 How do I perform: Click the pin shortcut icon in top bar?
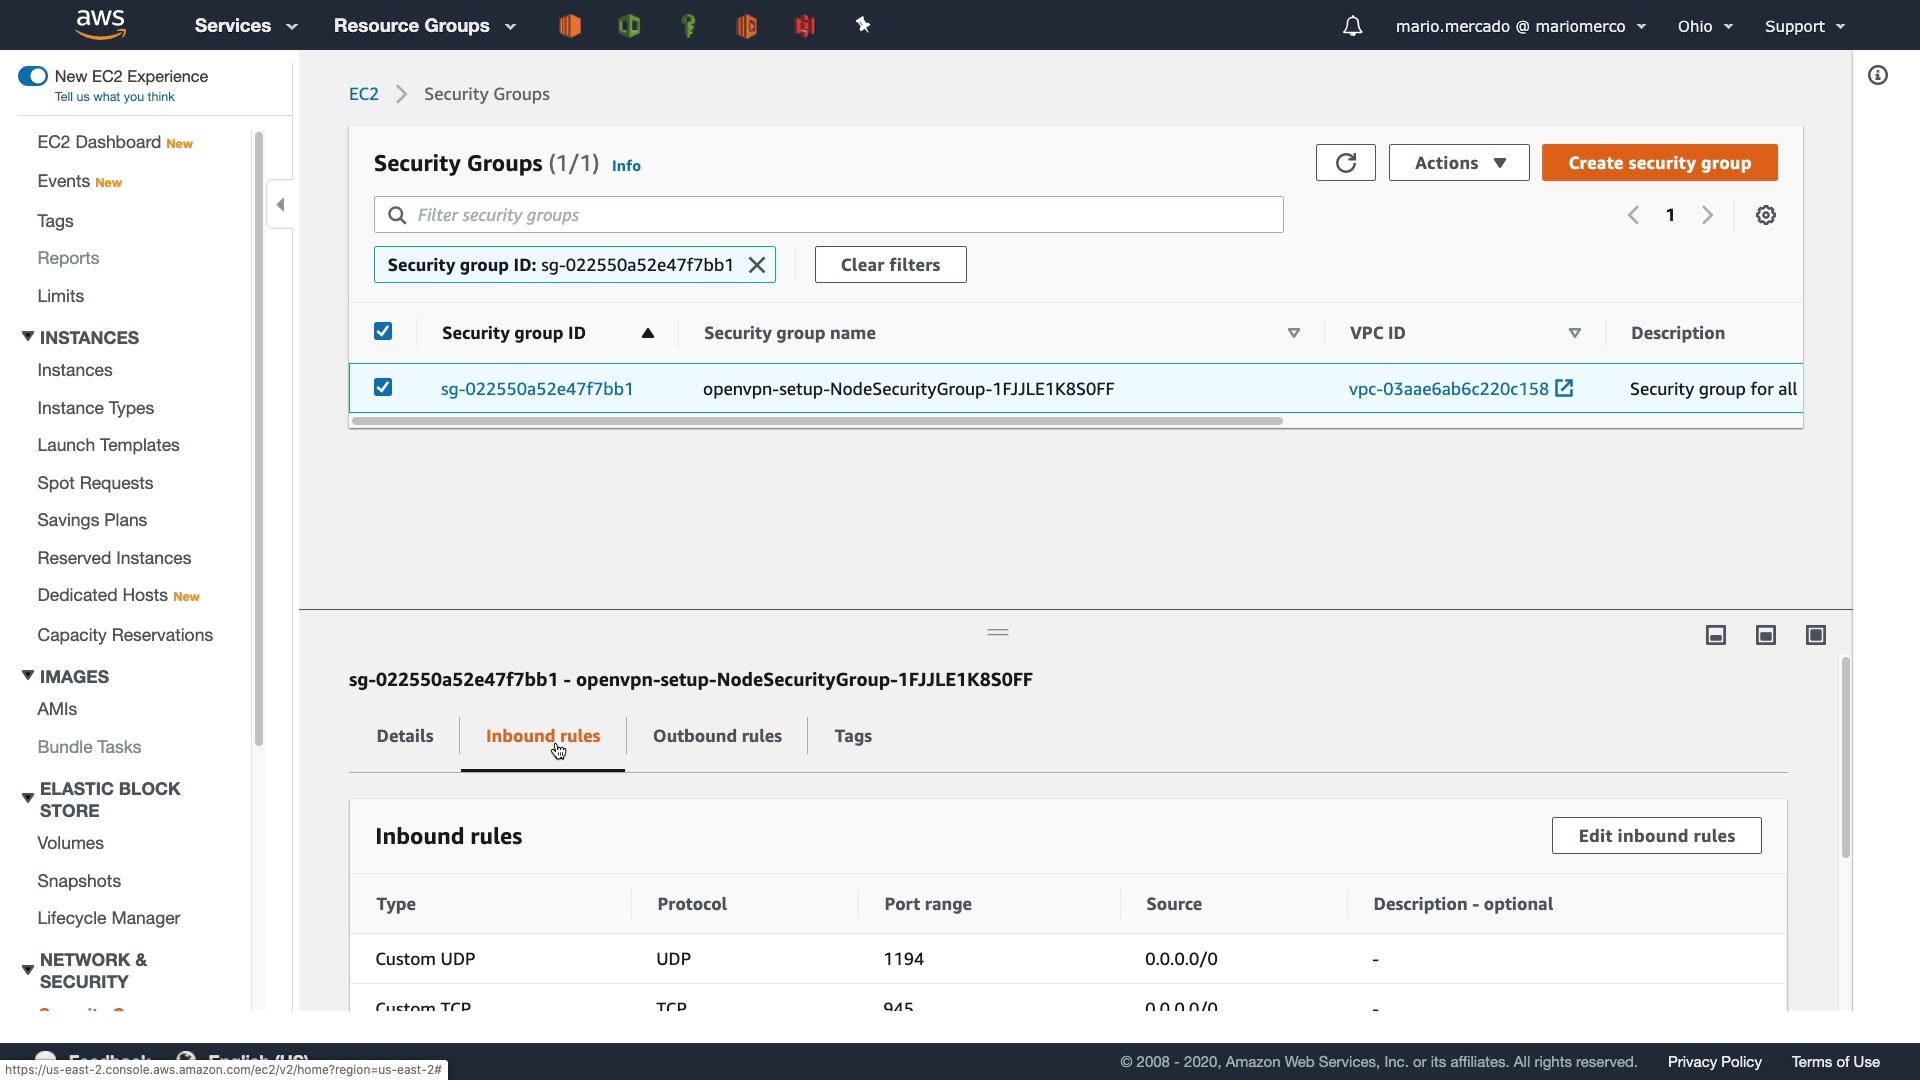point(863,26)
